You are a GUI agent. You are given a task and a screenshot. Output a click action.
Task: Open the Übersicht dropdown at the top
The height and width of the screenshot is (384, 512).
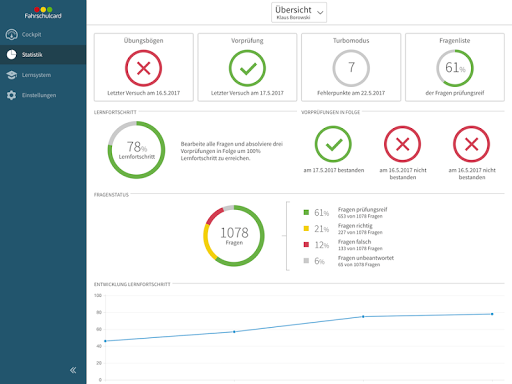tap(299, 13)
